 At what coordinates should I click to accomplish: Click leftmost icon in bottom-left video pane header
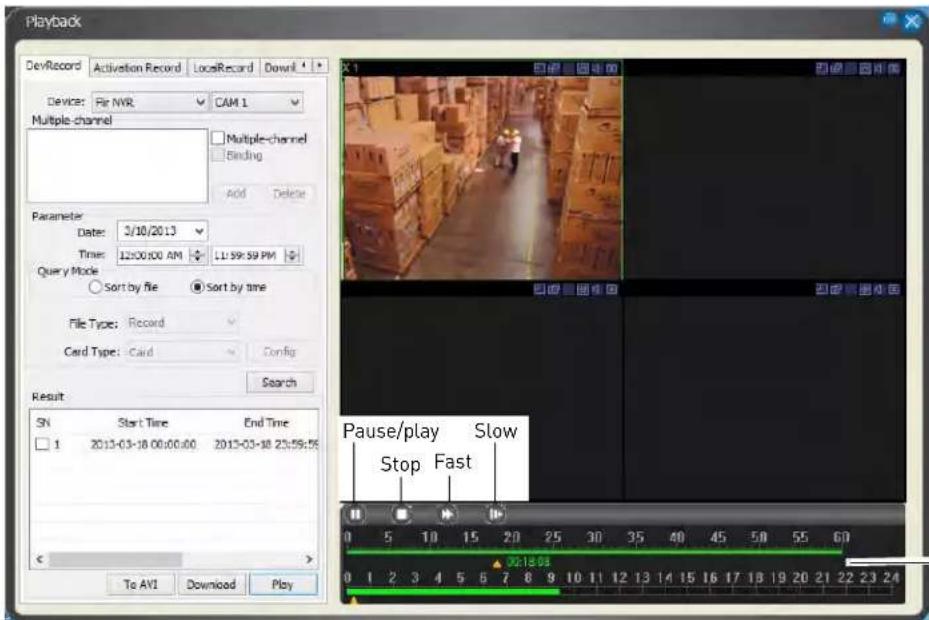539,289
